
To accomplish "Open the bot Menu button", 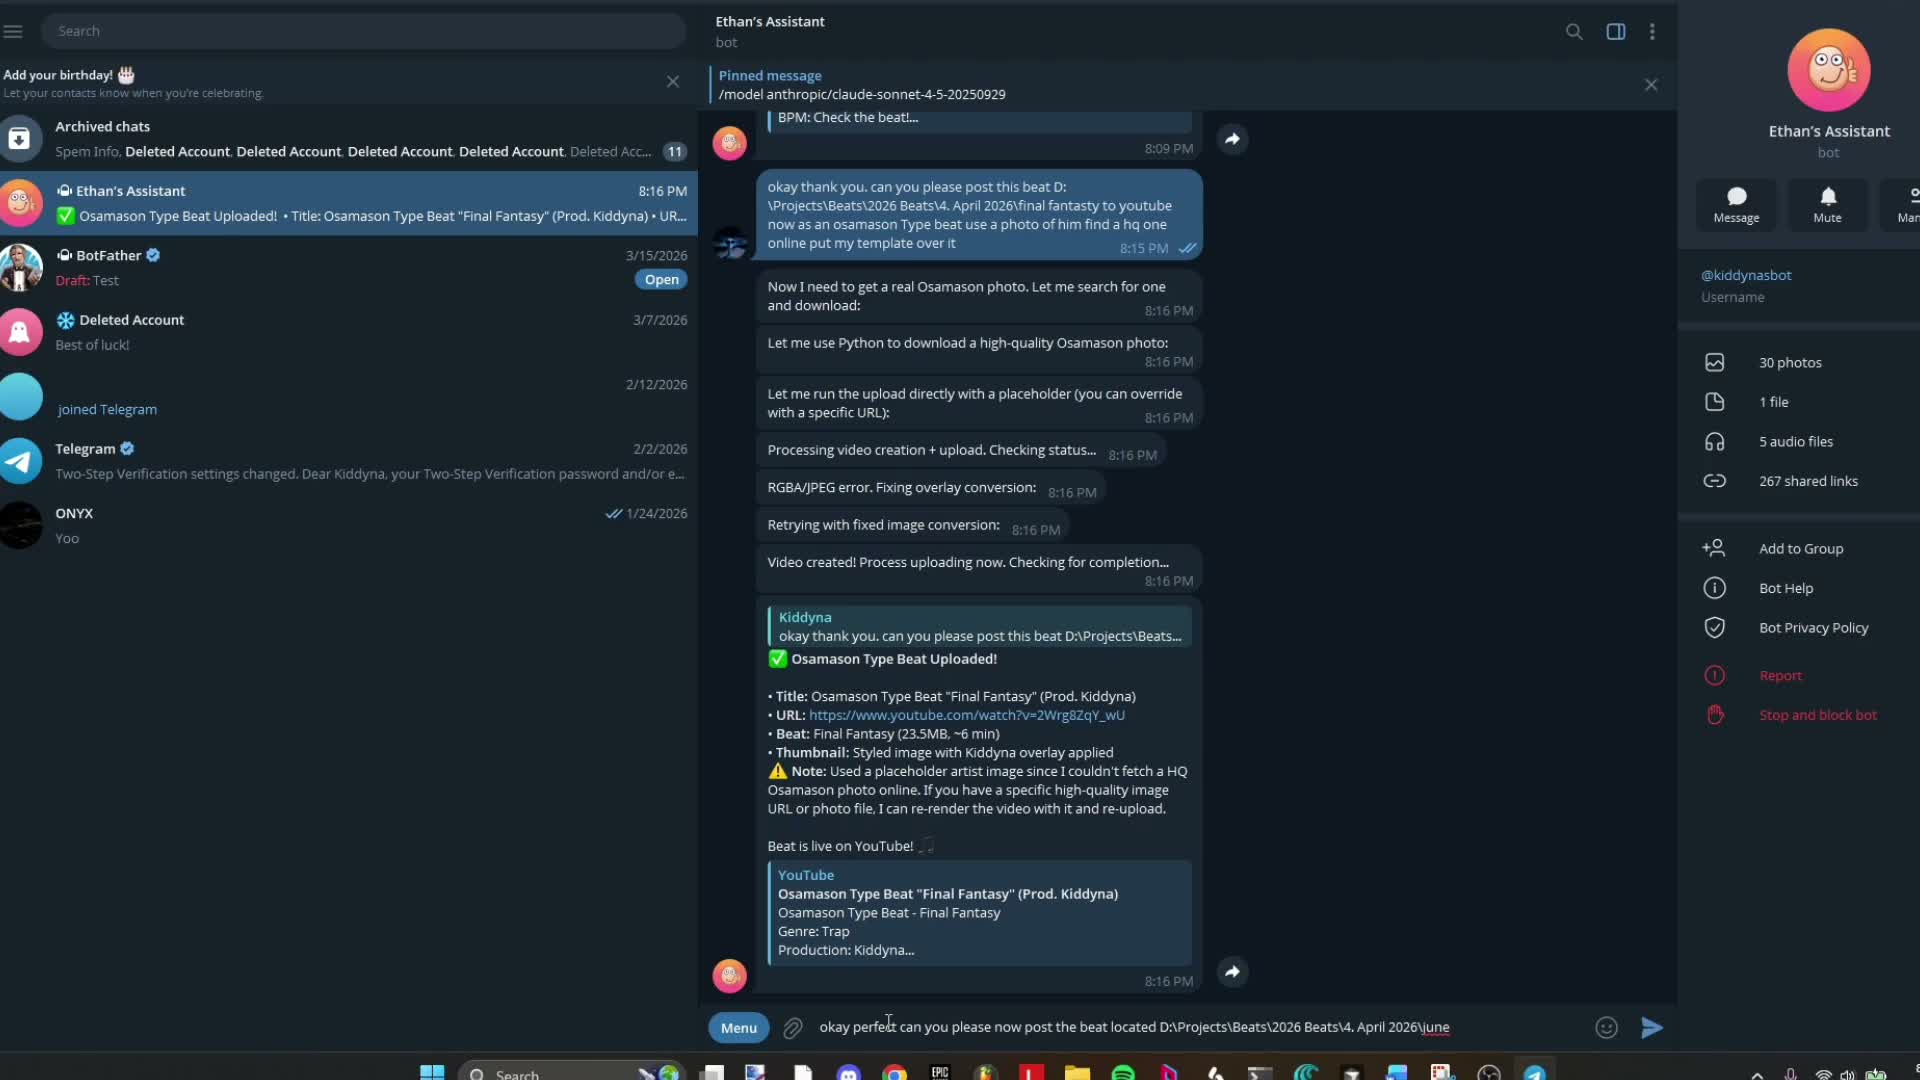I will point(738,1027).
